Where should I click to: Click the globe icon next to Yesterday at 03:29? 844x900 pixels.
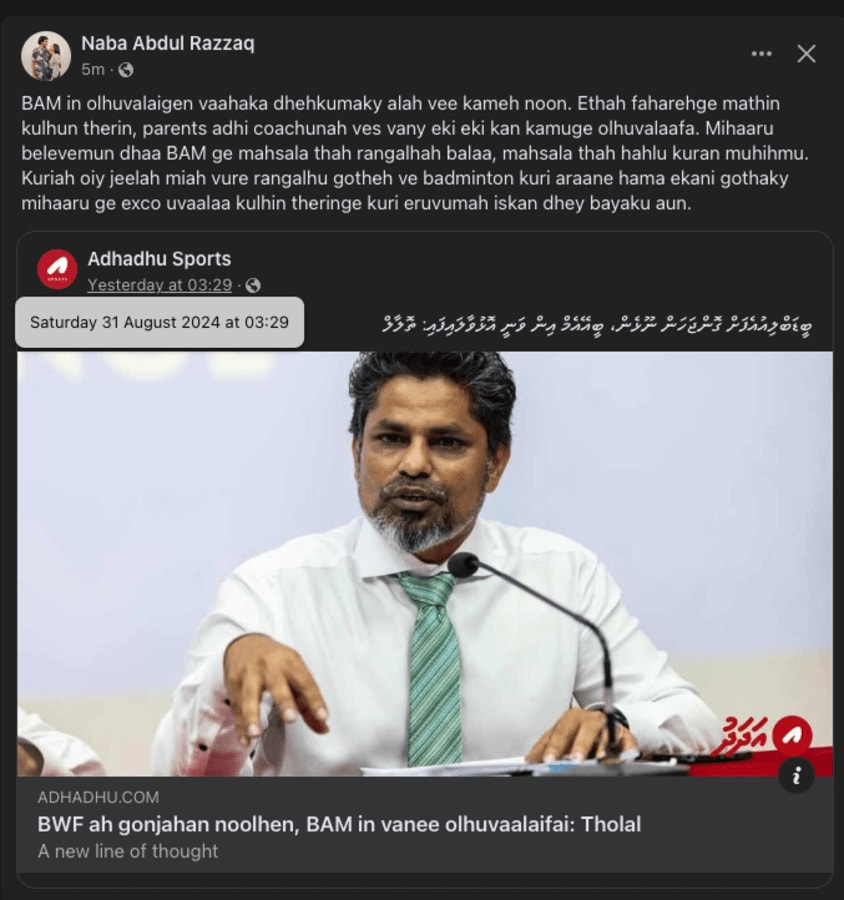coord(253,285)
